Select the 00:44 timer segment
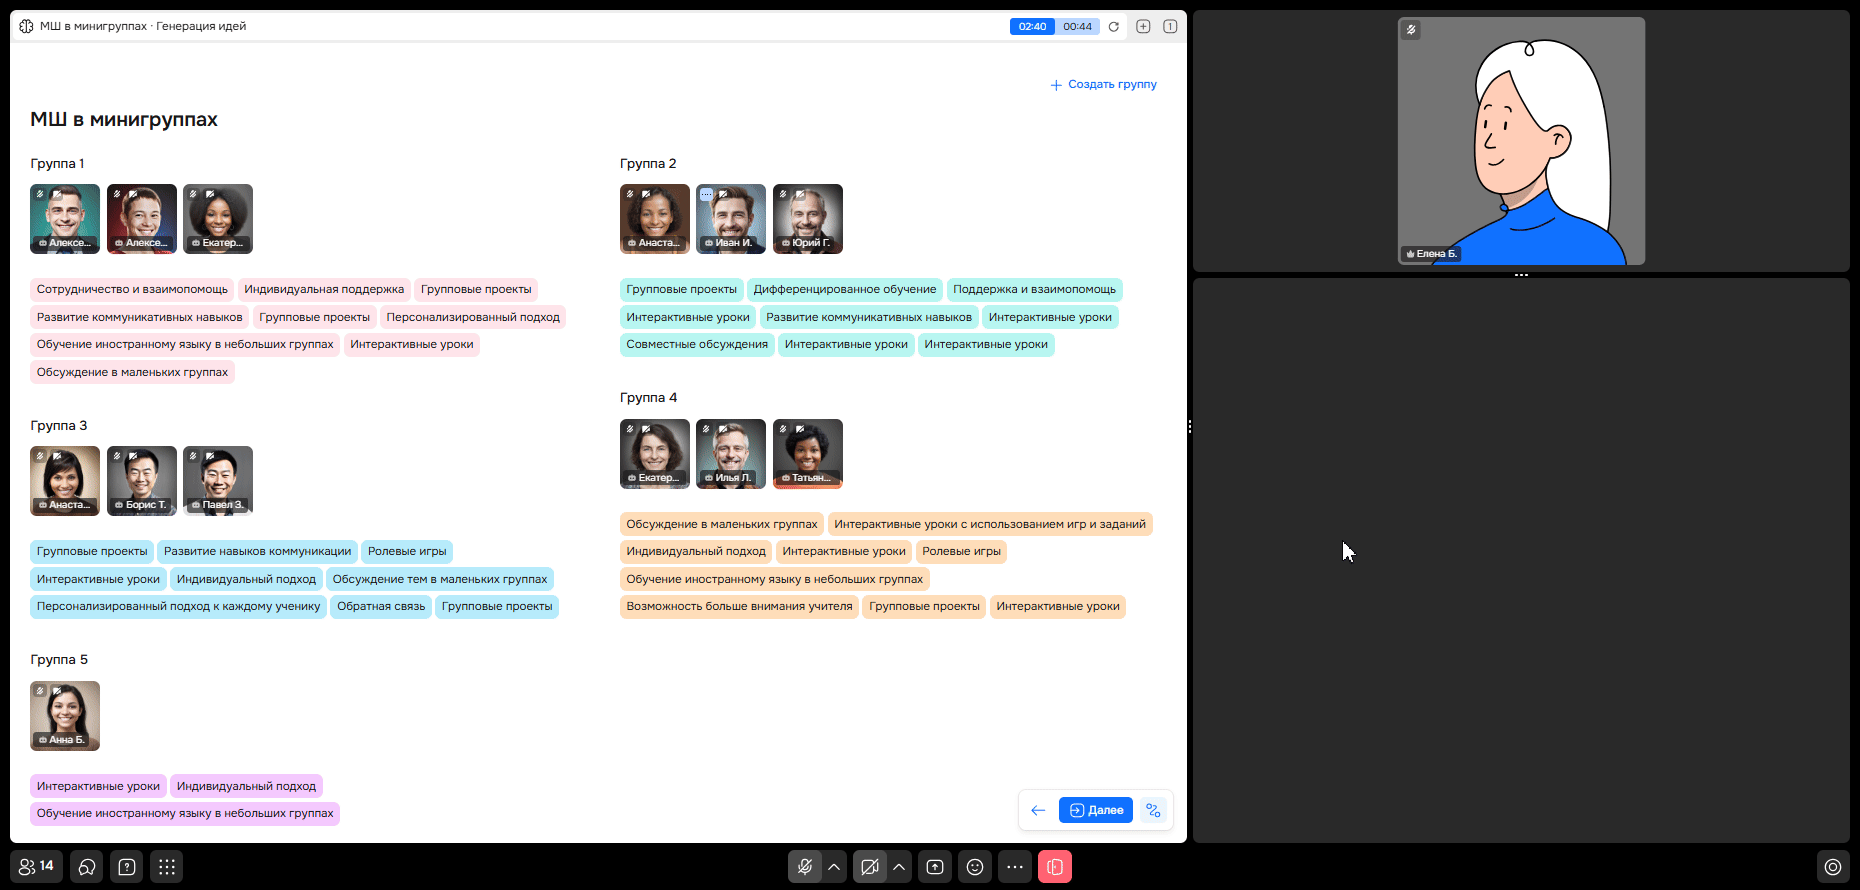The height and width of the screenshot is (890, 1860). pos(1077,27)
